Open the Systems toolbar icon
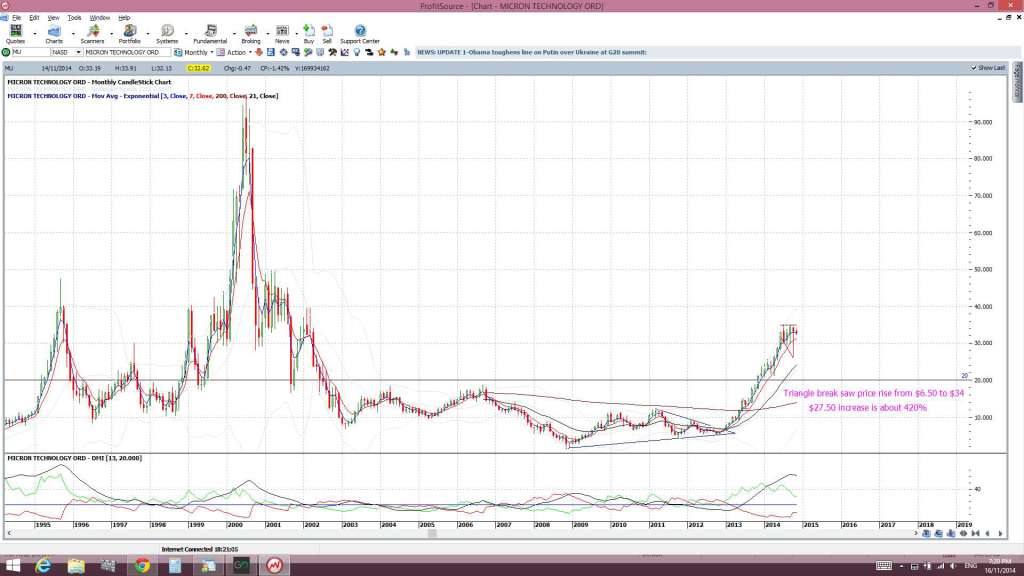The height and width of the screenshot is (576, 1024). (167, 33)
